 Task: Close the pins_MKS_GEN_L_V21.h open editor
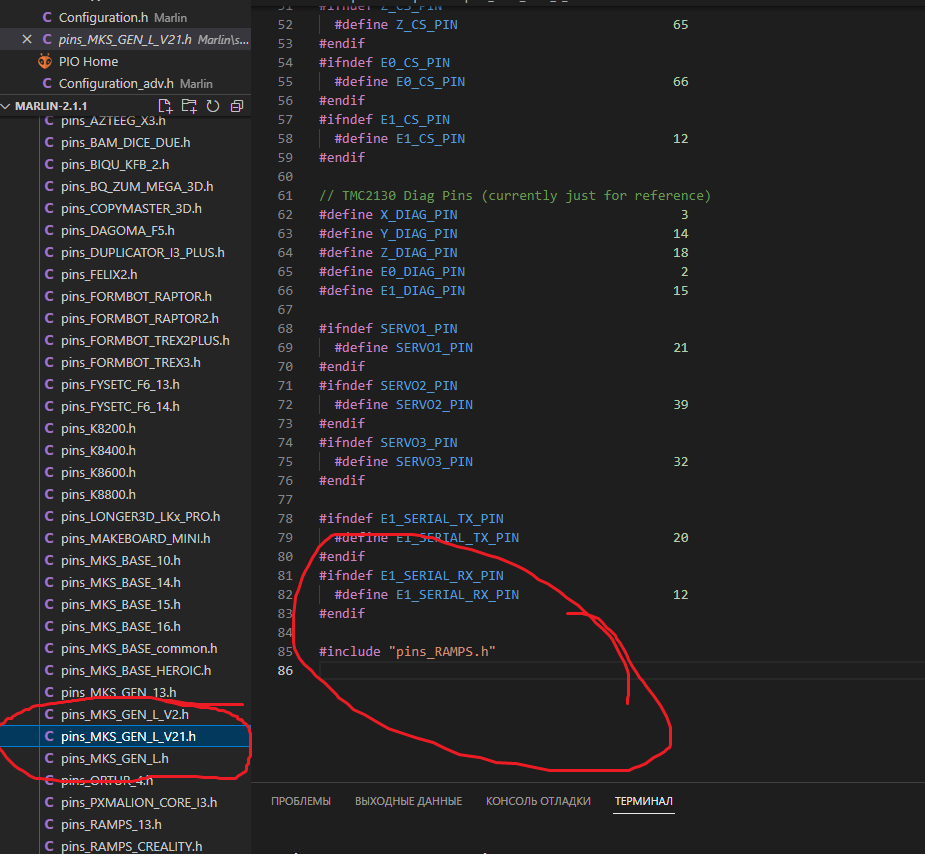[x=27, y=39]
